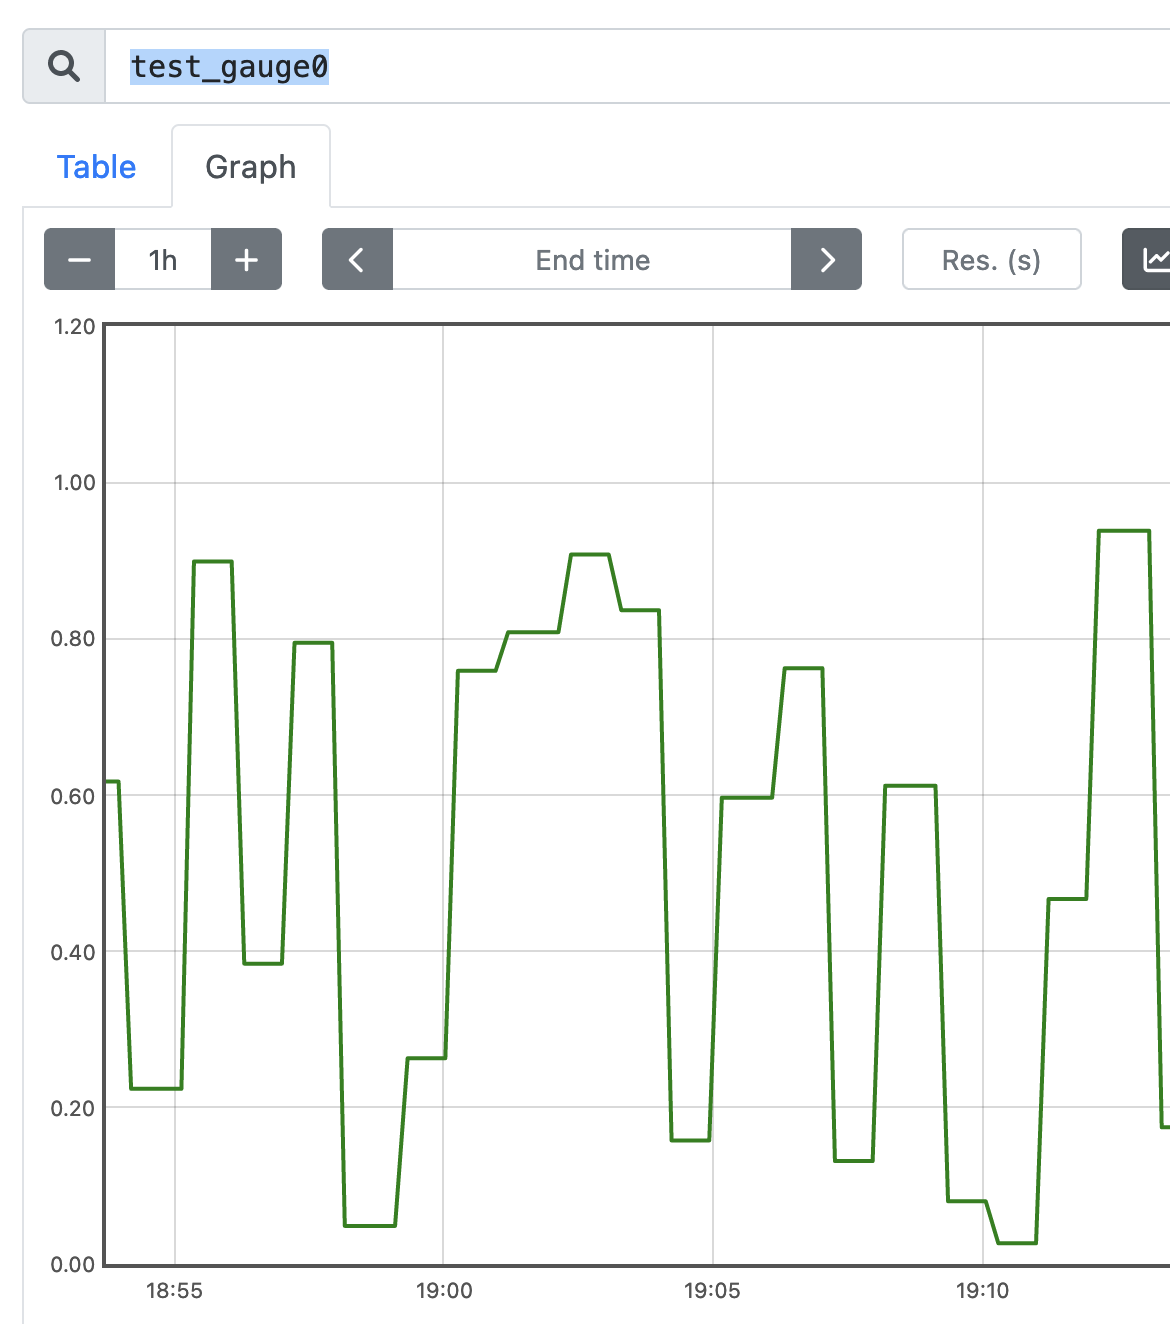This screenshot has width=1170, height=1324.
Task: Click the 19:00 x-axis time label
Action: 444,1291
